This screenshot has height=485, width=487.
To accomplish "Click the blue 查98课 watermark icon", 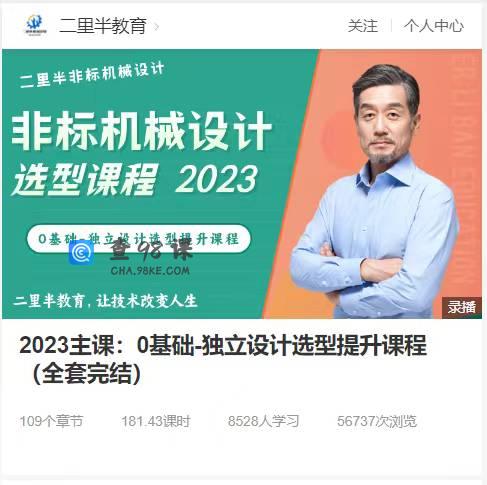I will pyautogui.click(x=81, y=253).
